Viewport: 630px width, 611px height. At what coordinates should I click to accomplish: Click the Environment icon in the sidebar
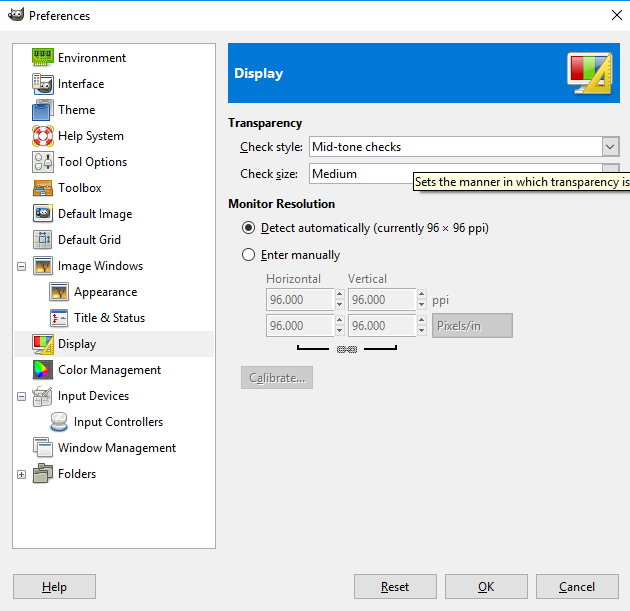click(43, 58)
